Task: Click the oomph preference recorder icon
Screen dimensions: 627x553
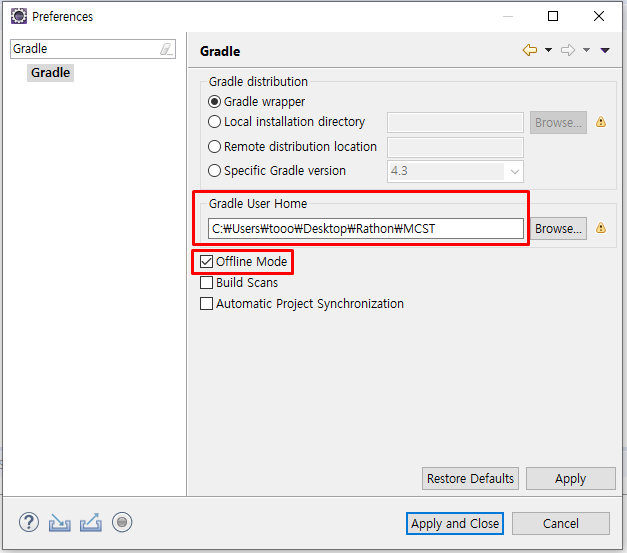Action: (x=122, y=522)
